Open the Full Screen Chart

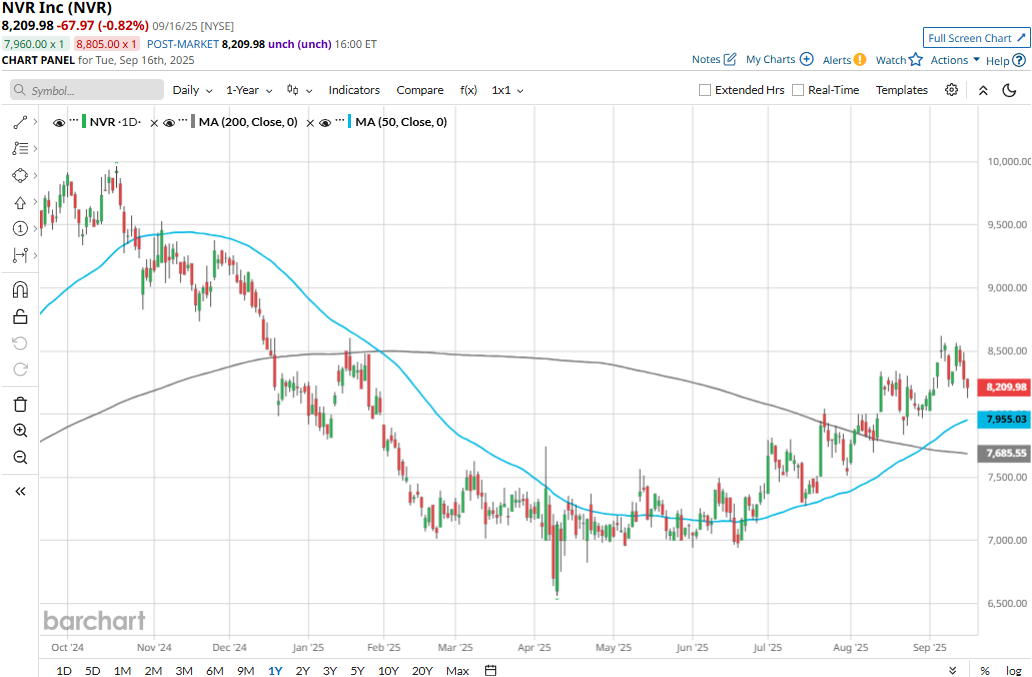point(976,38)
